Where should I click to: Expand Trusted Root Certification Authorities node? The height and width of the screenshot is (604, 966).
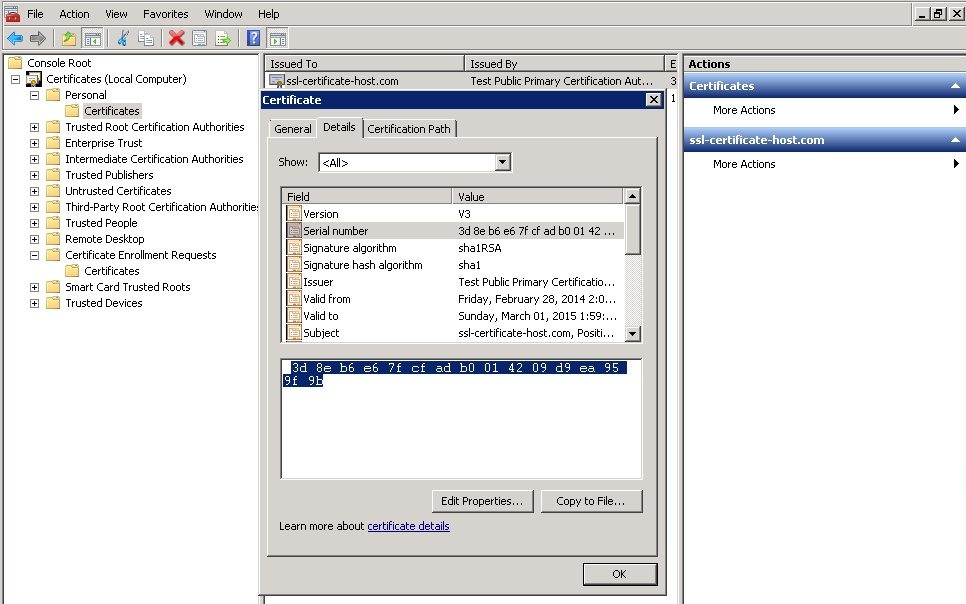click(x=35, y=127)
